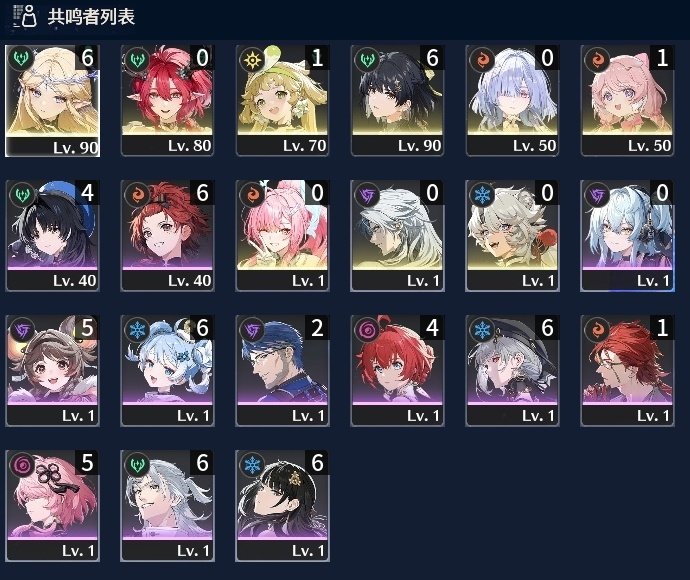Select the light-blue-haired character with headphones

tap(627, 235)
